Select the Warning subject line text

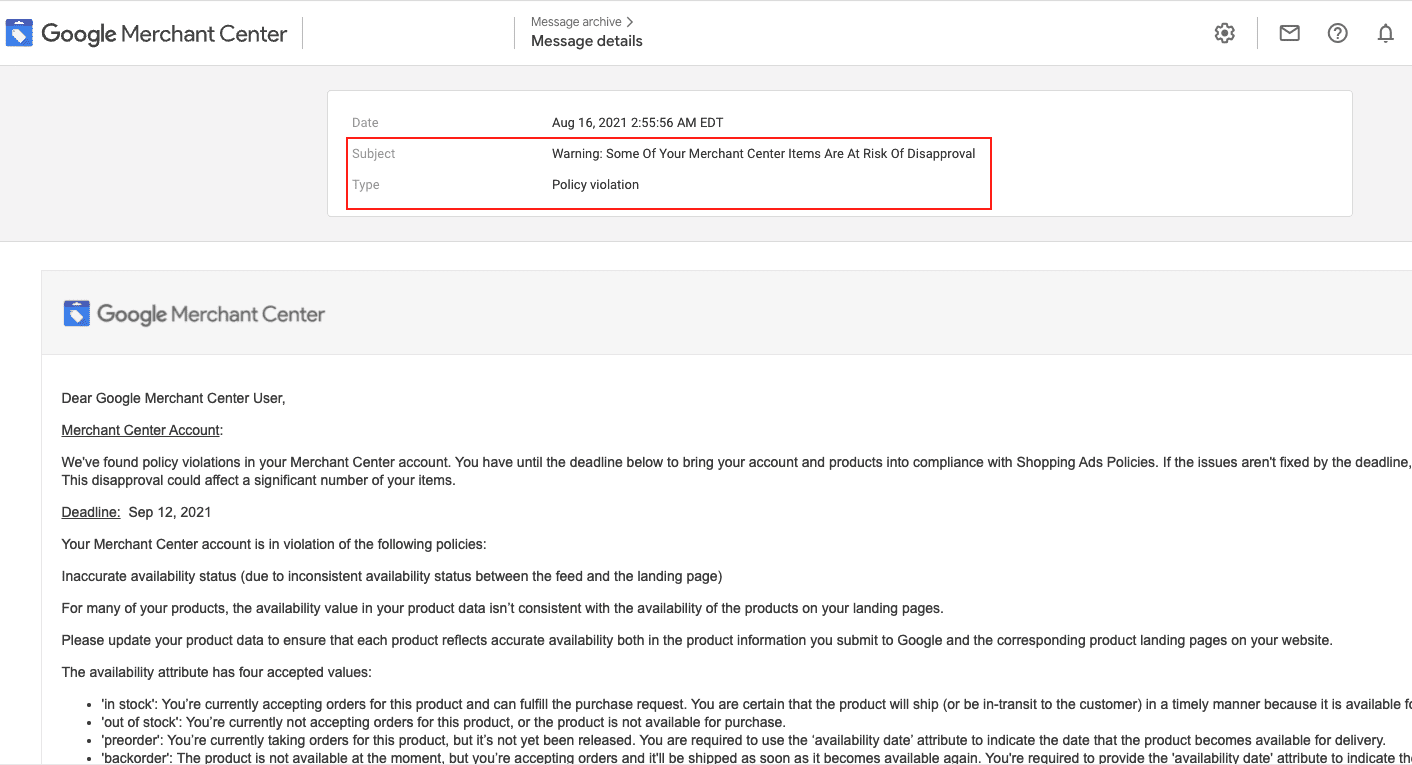(764, 154)
